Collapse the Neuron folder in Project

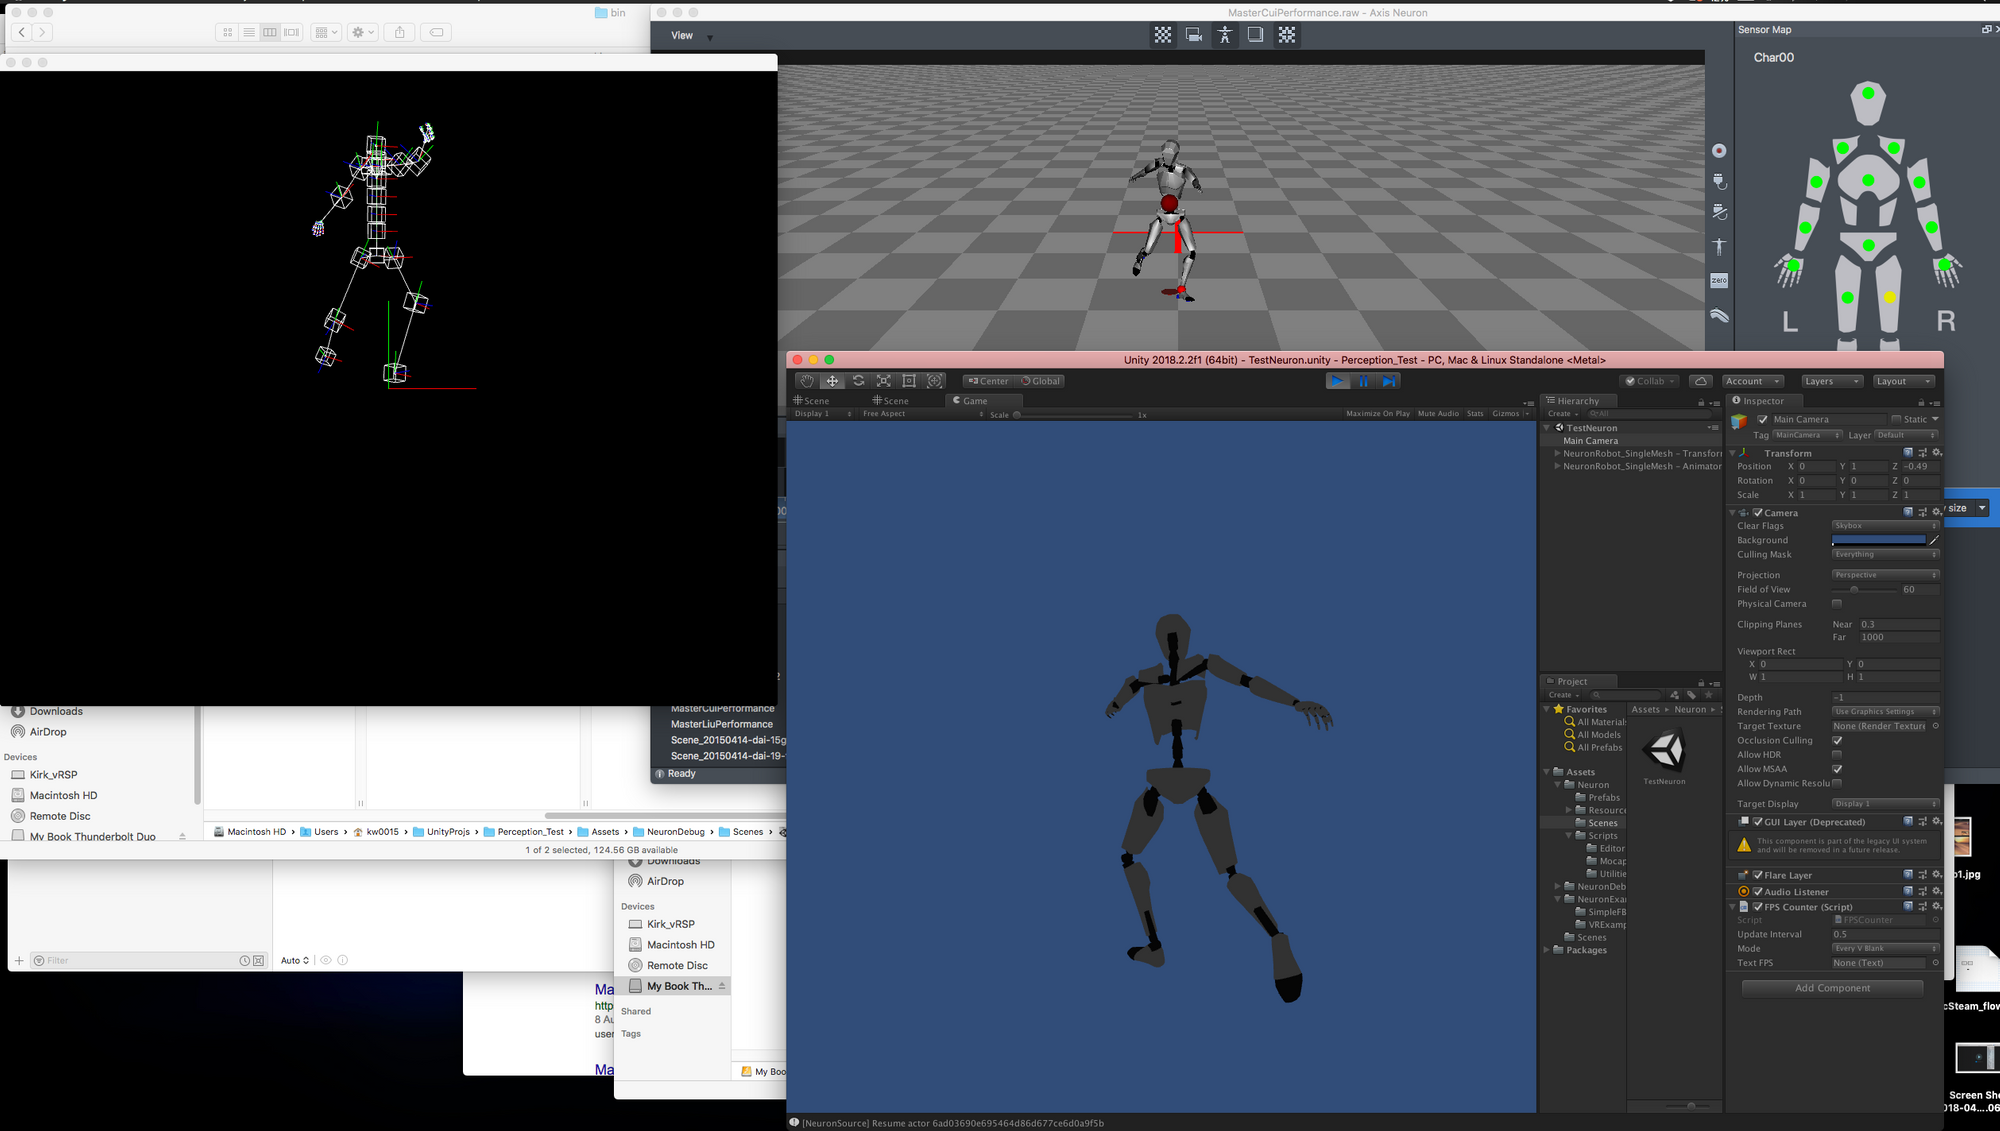tap(1558, 785)
